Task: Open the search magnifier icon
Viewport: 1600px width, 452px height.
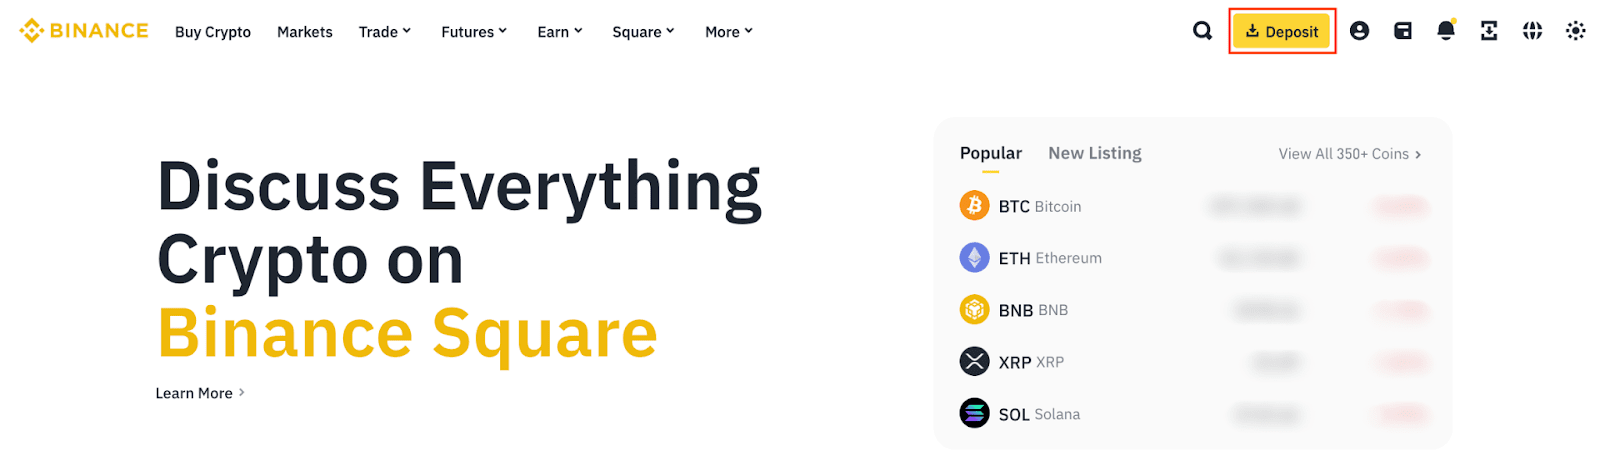Action: [x=1202, y=31]
